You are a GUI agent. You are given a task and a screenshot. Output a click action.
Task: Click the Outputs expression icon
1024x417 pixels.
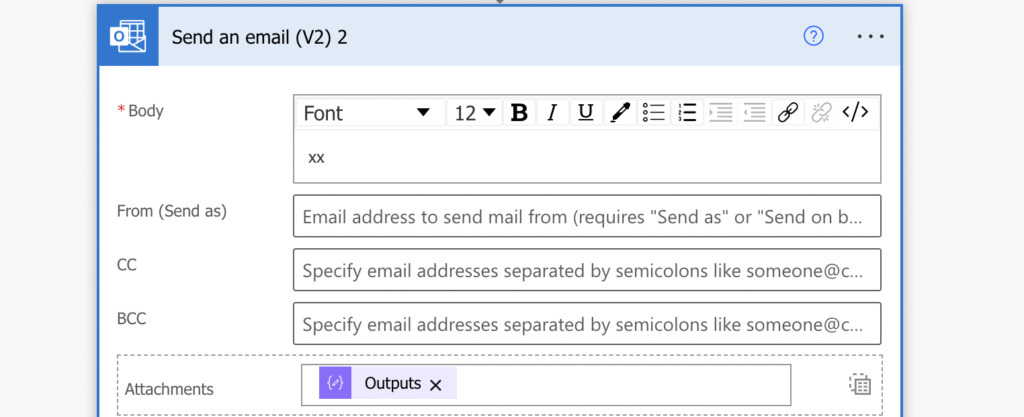point(335,383)
